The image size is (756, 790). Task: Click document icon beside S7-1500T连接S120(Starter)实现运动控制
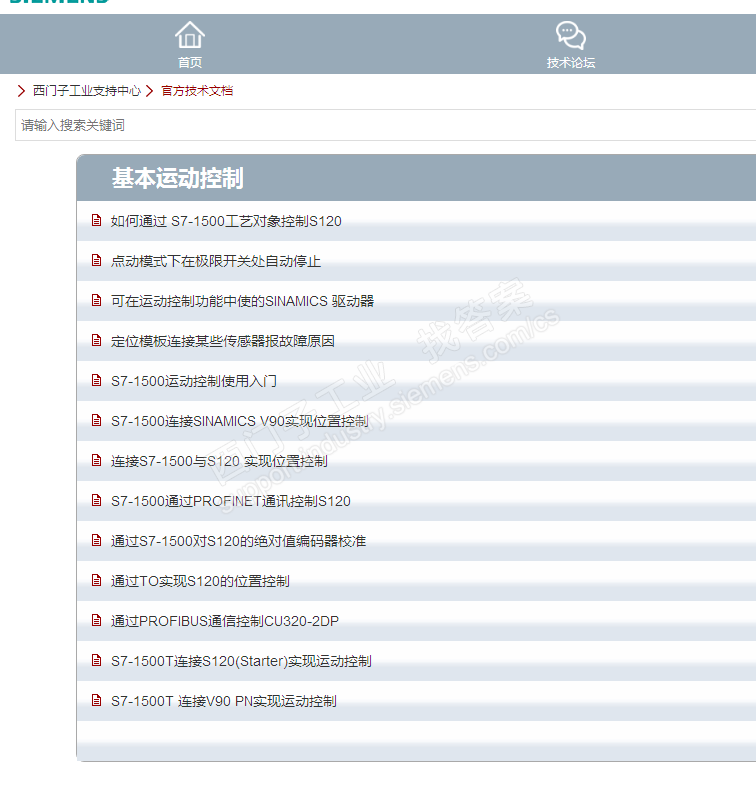pyautogui.click(x=96, y=660)
